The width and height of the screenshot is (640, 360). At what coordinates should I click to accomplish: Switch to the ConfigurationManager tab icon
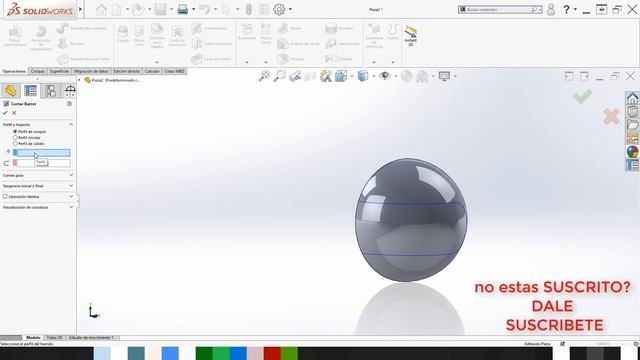[x=51, y=91]
